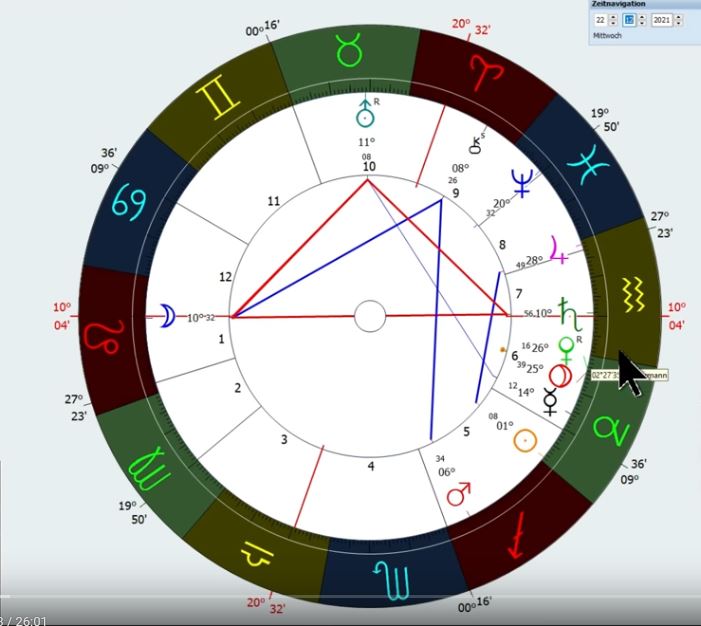Click house number 4 label
Screen dimensions: 701x626
pyautogui.click(x=371, y=467)
